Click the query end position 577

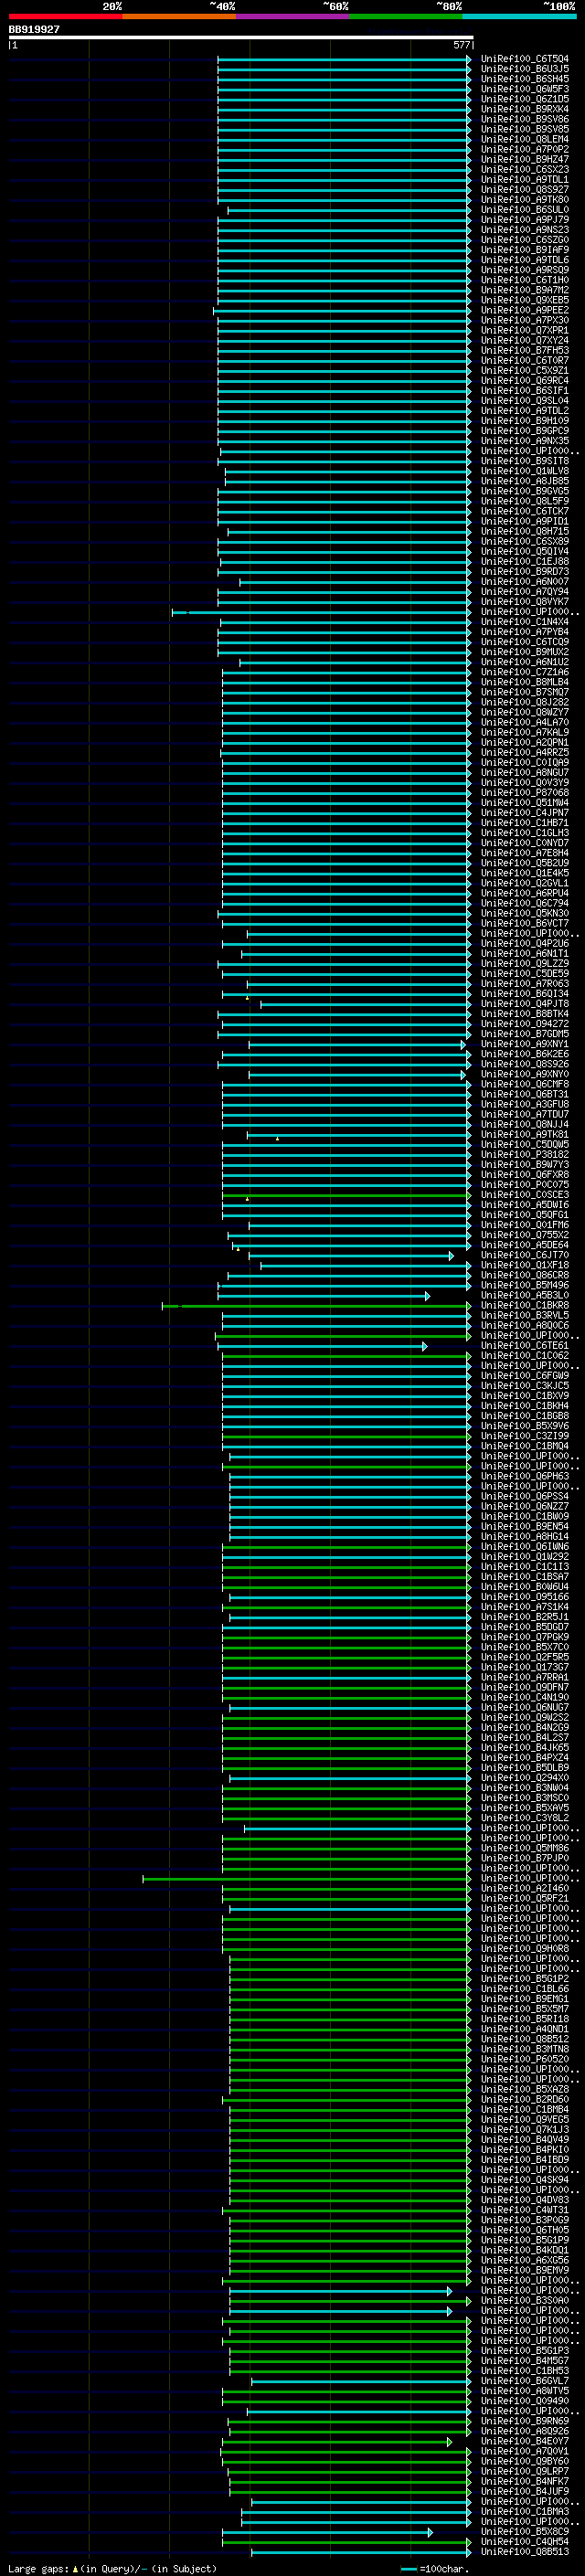pos(462,45)
